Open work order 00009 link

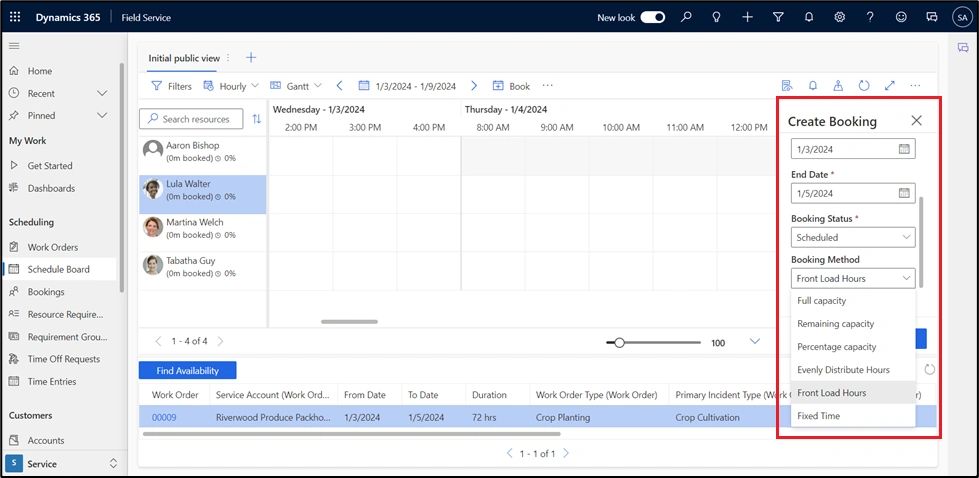point(164,417)
